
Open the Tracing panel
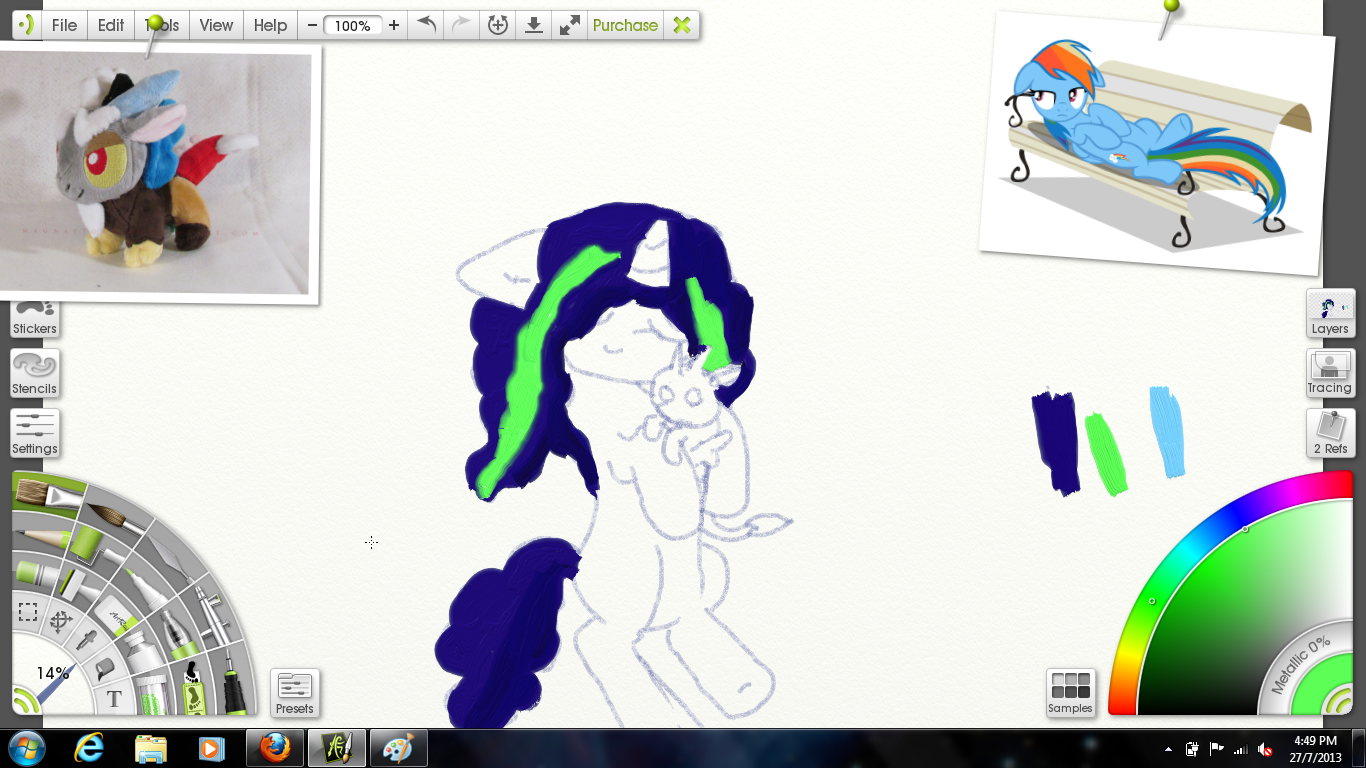tap(1330, 373)
